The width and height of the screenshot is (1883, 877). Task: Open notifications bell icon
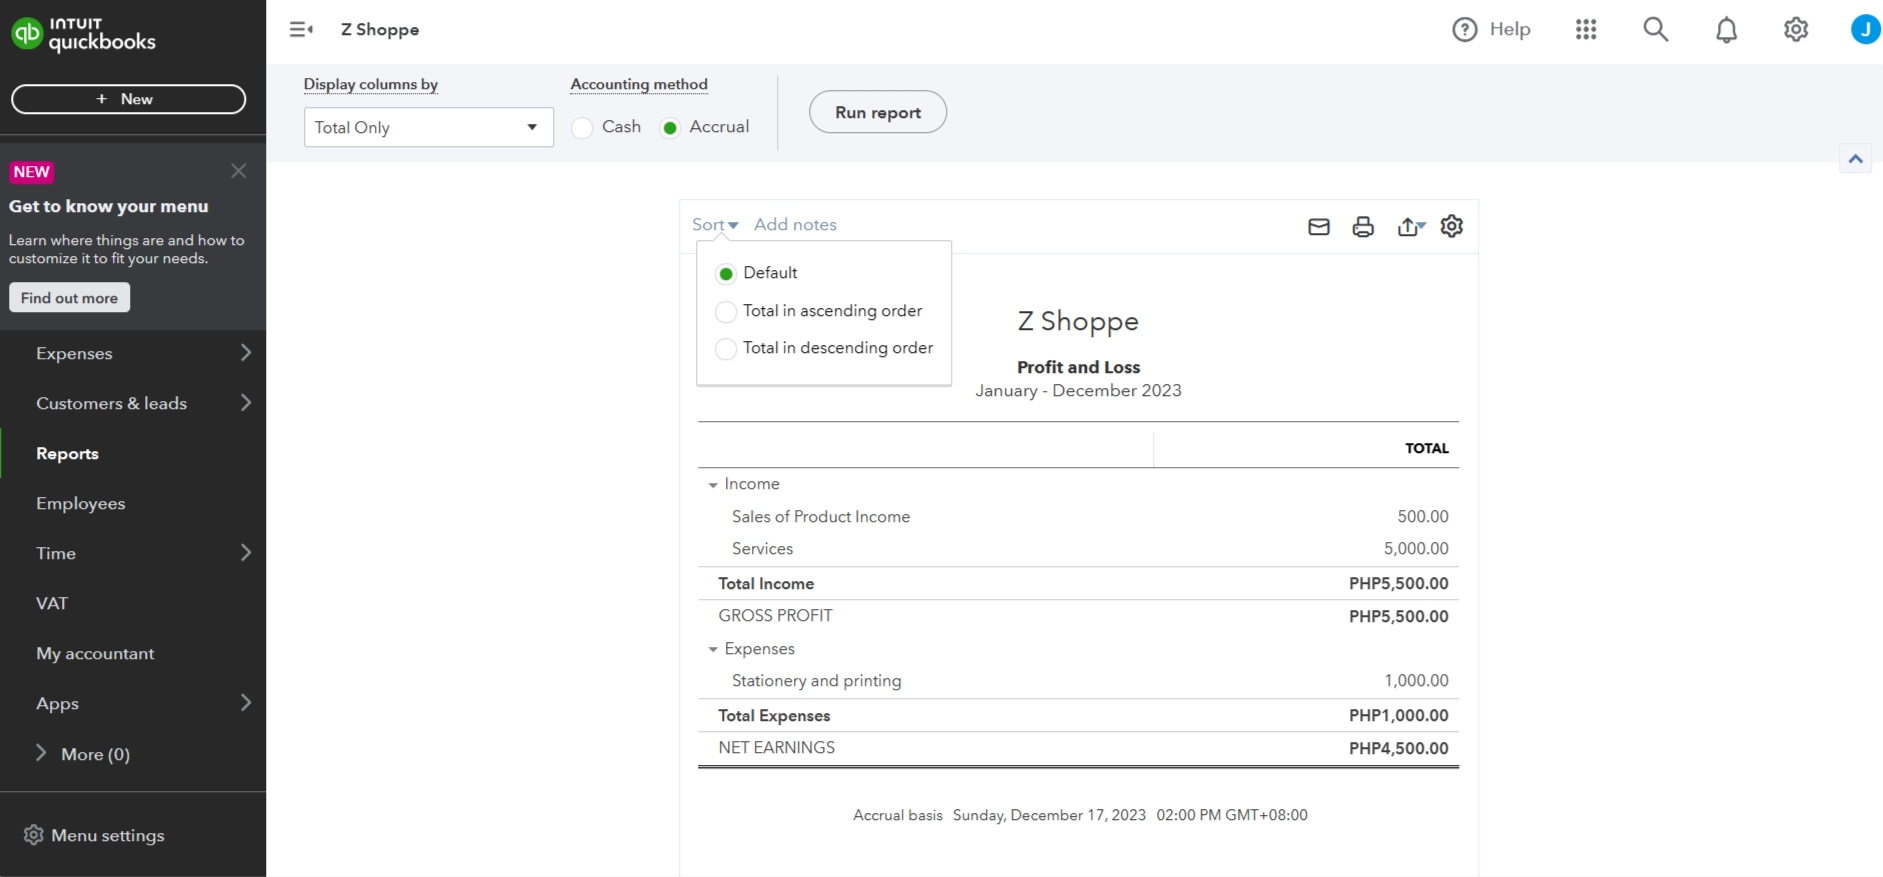point(1726,30)
